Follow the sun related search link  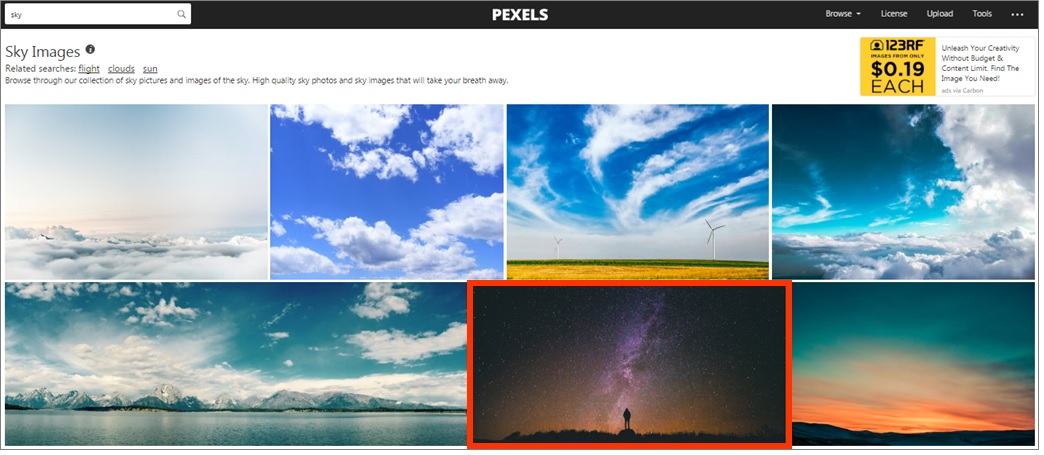(150, 69)
